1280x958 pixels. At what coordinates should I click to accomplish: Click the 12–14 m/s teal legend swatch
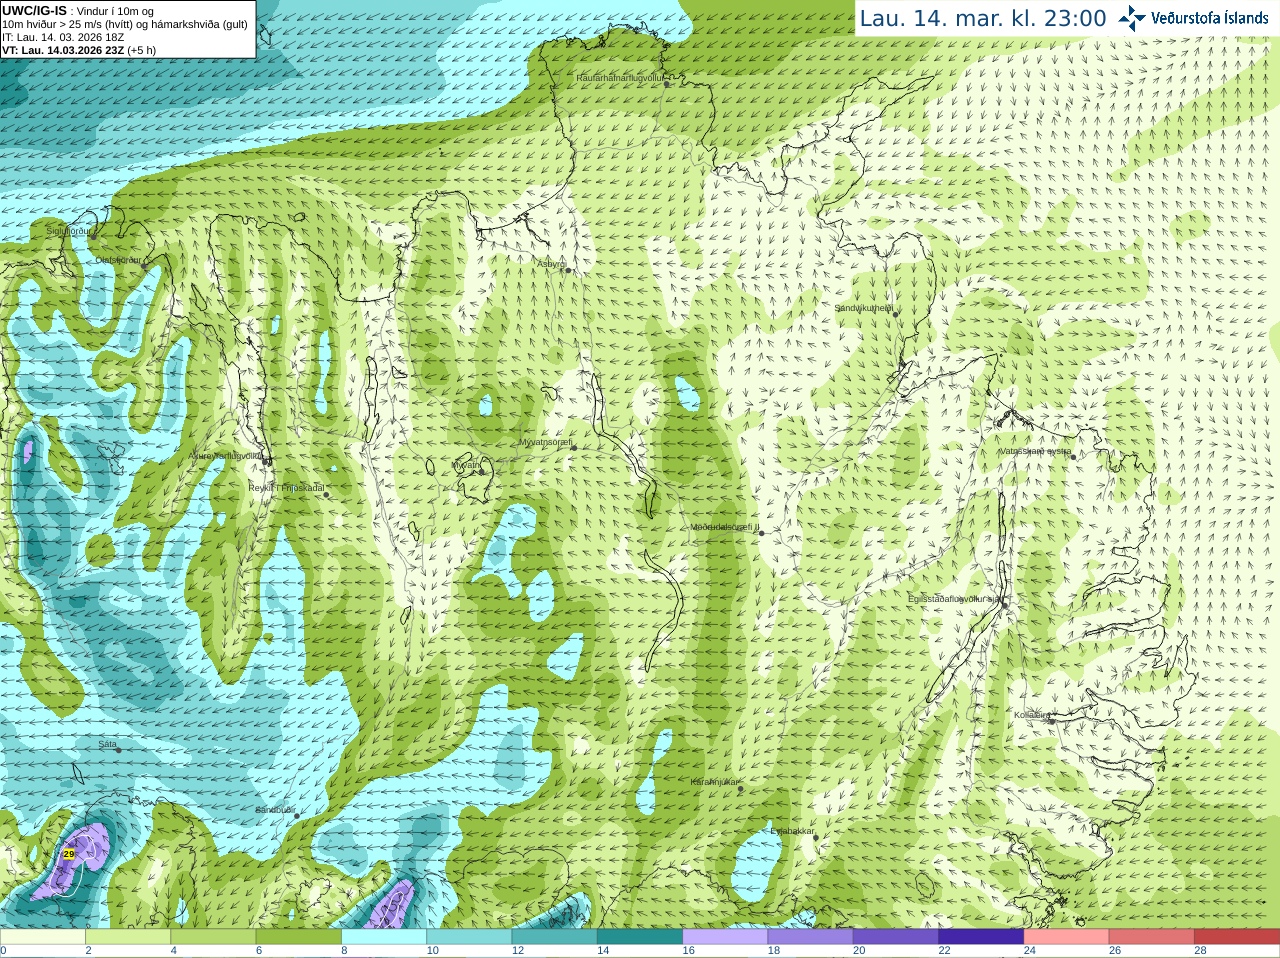(x=554, y=937)
